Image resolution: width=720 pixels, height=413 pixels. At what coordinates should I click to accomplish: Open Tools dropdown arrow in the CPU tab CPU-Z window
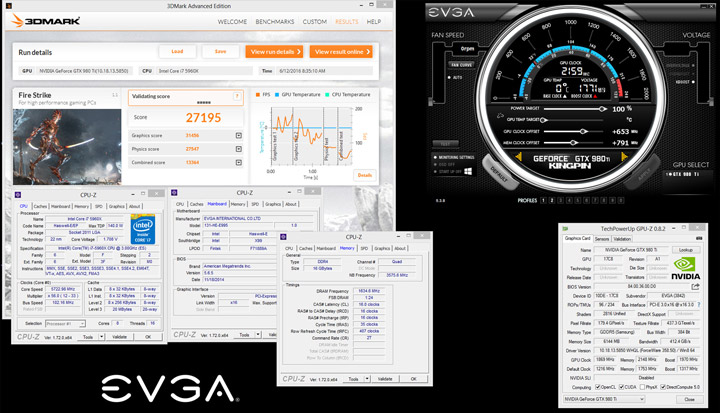coord(101,337)
